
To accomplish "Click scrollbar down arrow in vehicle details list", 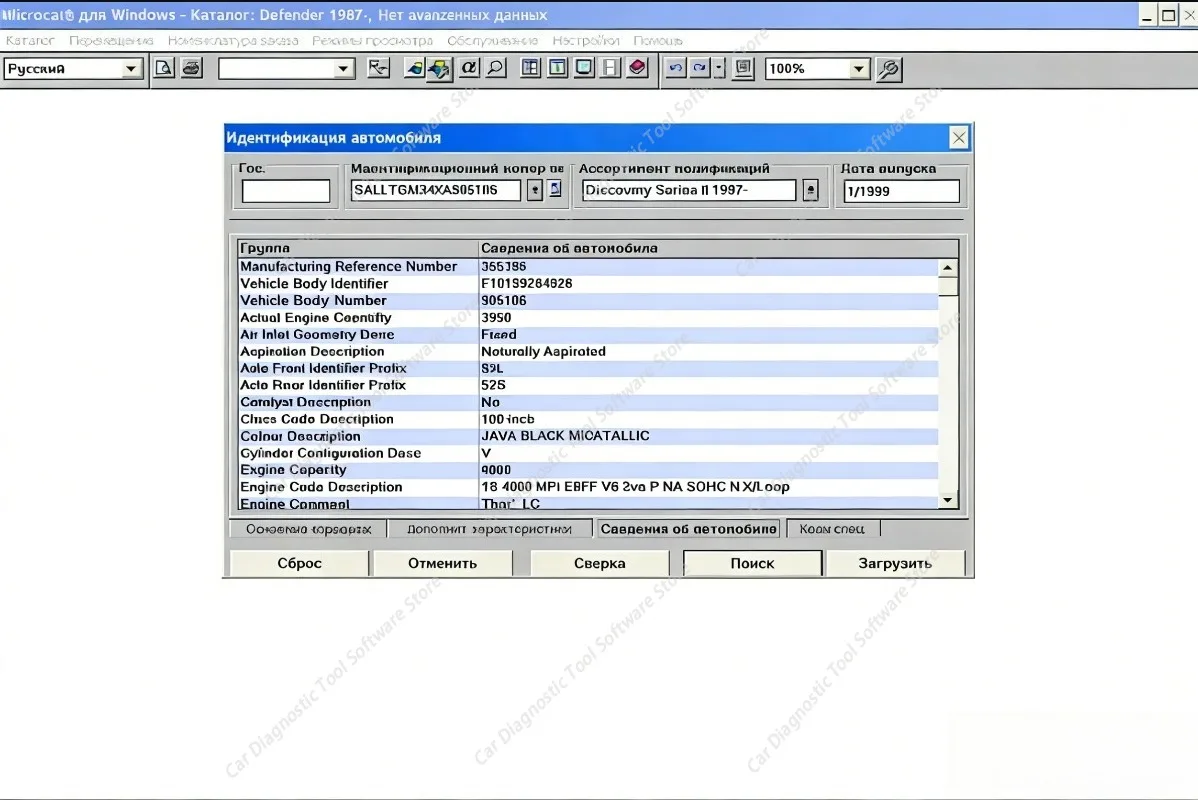I will 947,500.
